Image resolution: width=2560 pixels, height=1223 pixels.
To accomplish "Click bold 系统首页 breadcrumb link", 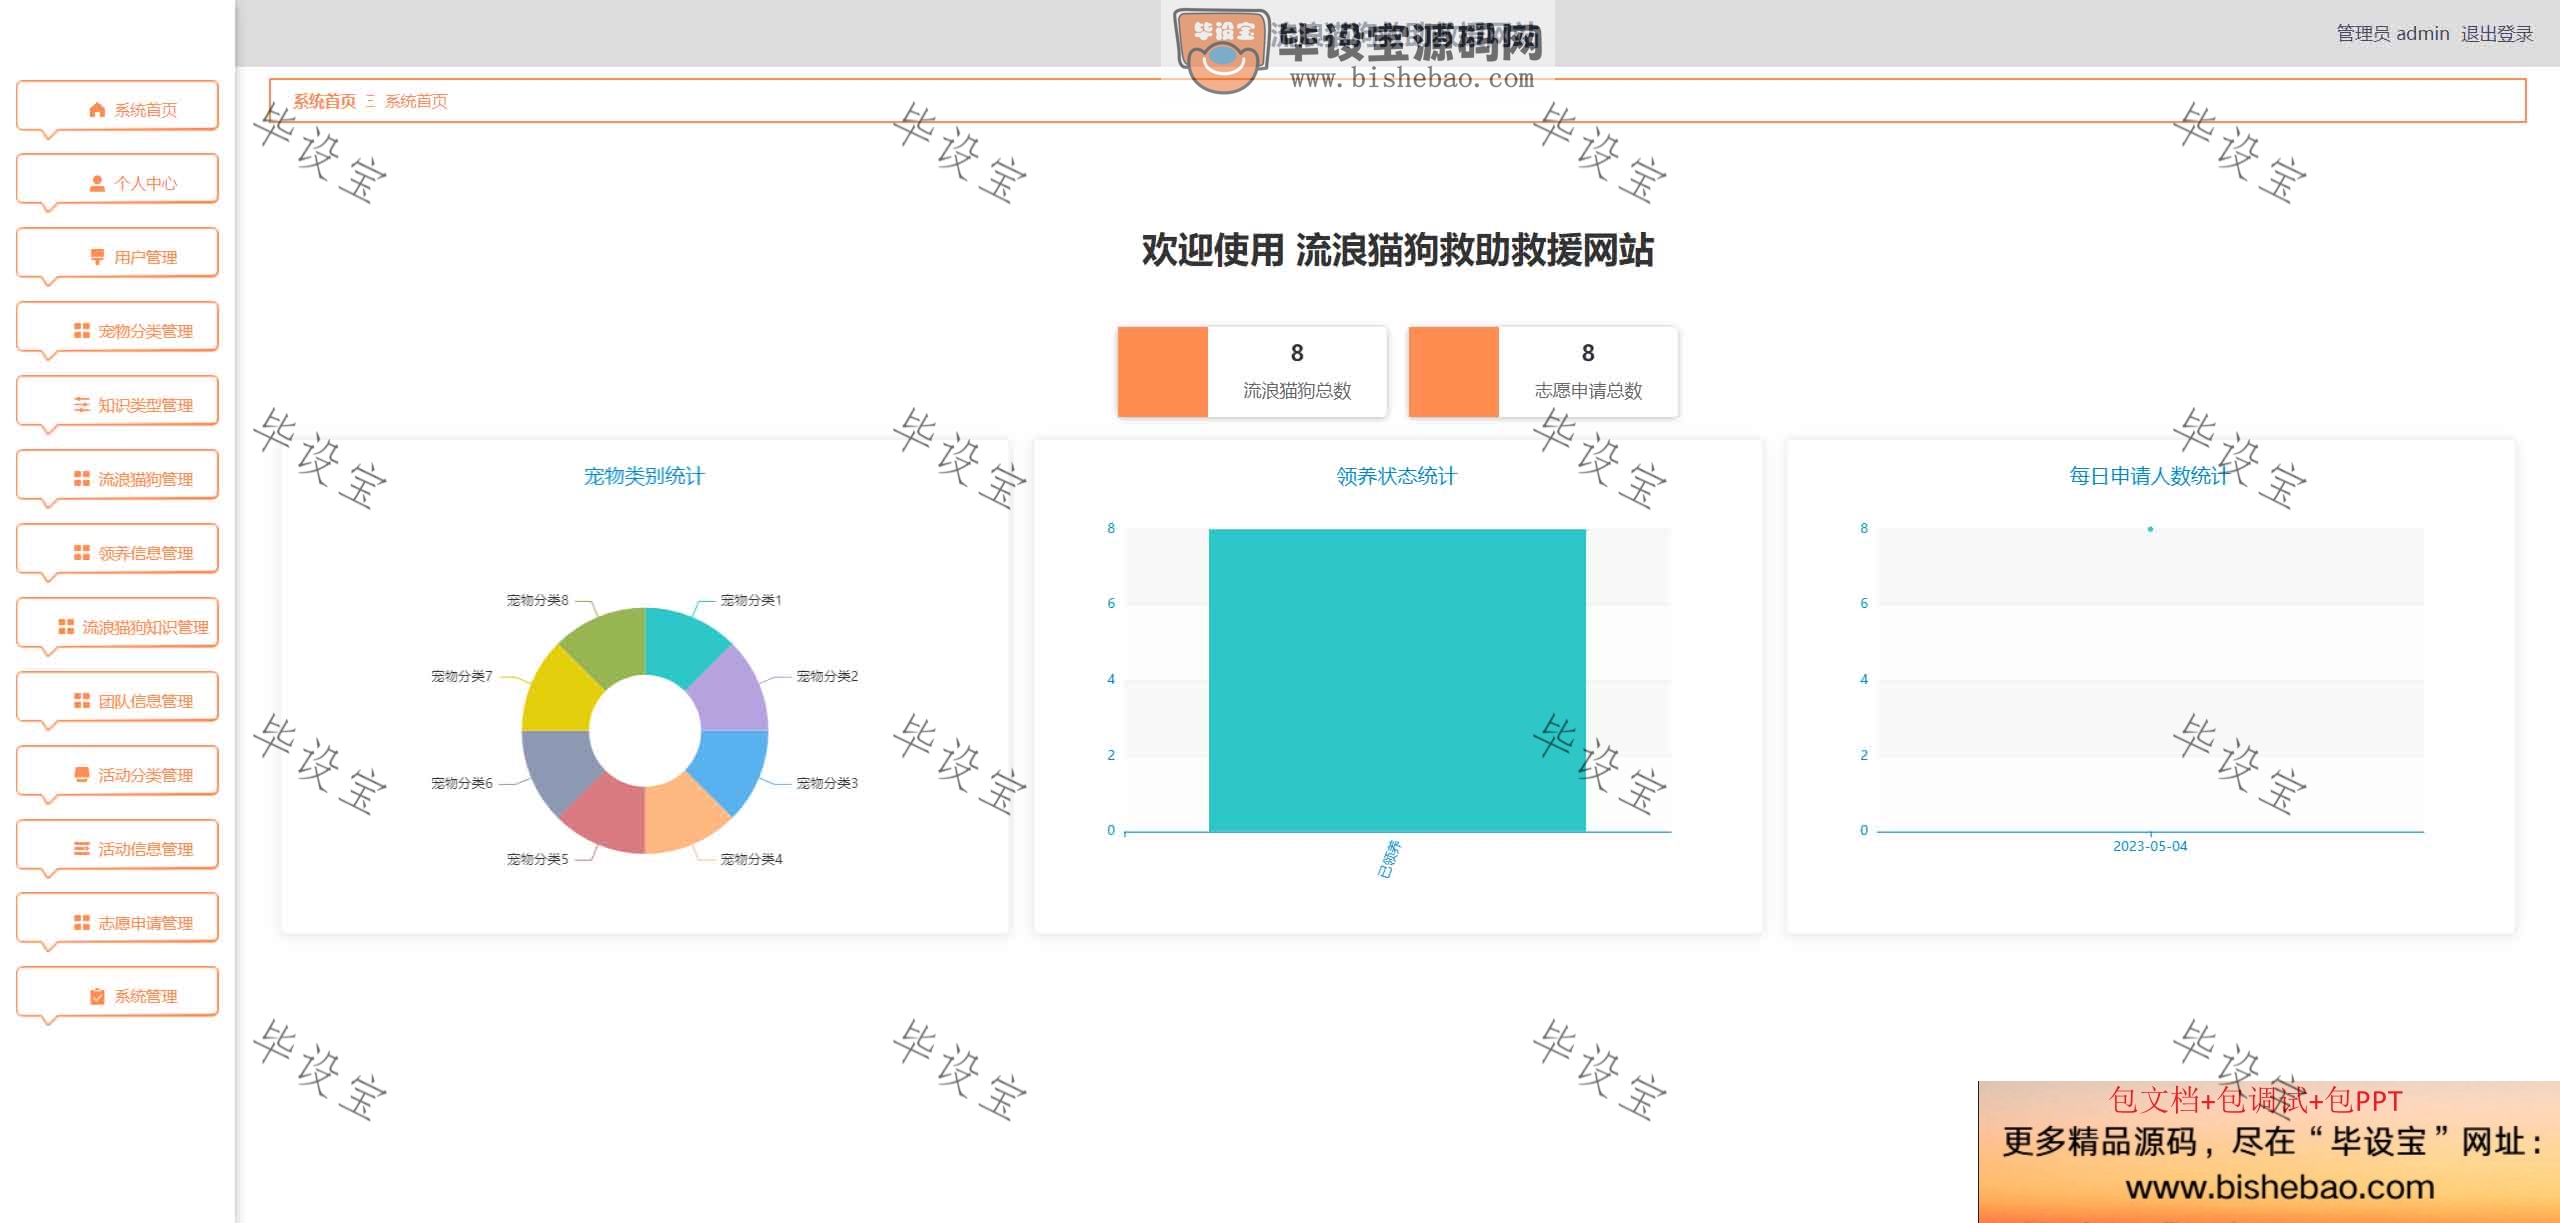I will coord(325,101).
